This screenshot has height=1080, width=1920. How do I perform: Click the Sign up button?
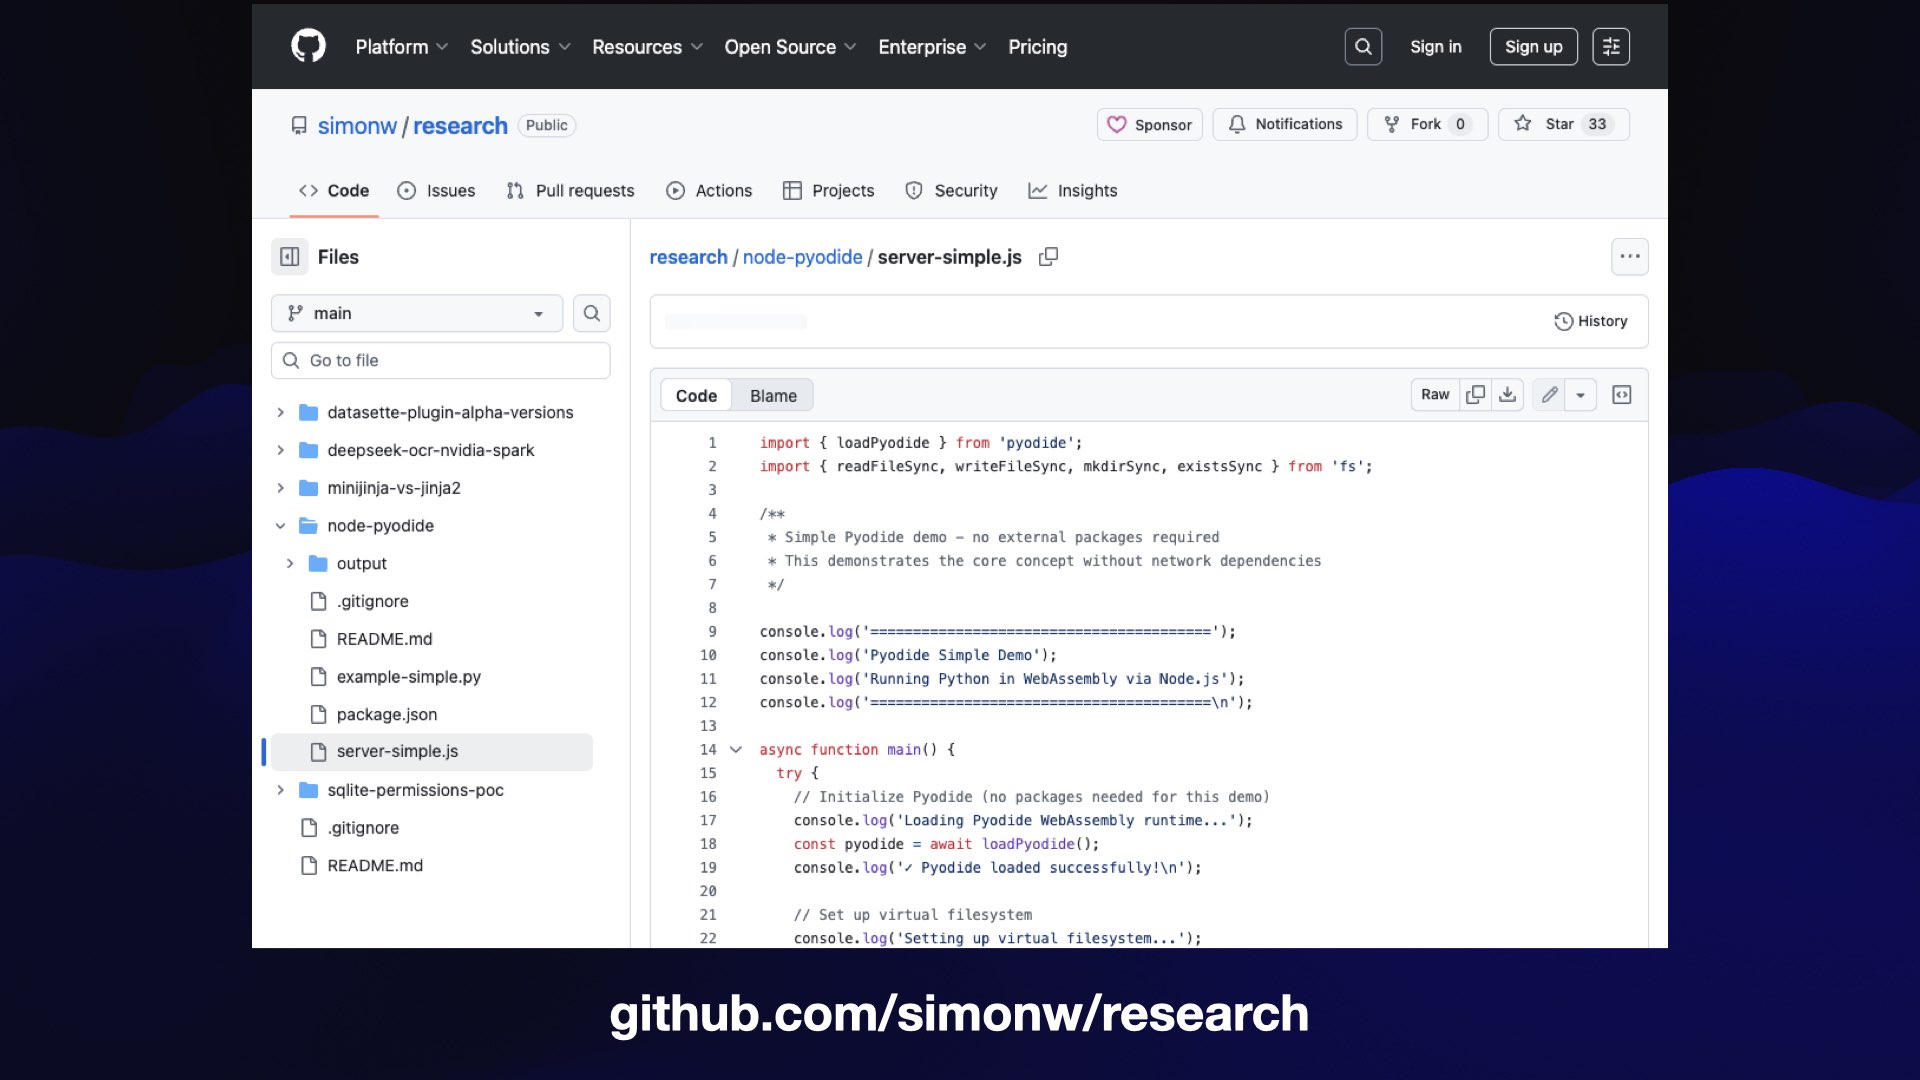click(1533, 47)
